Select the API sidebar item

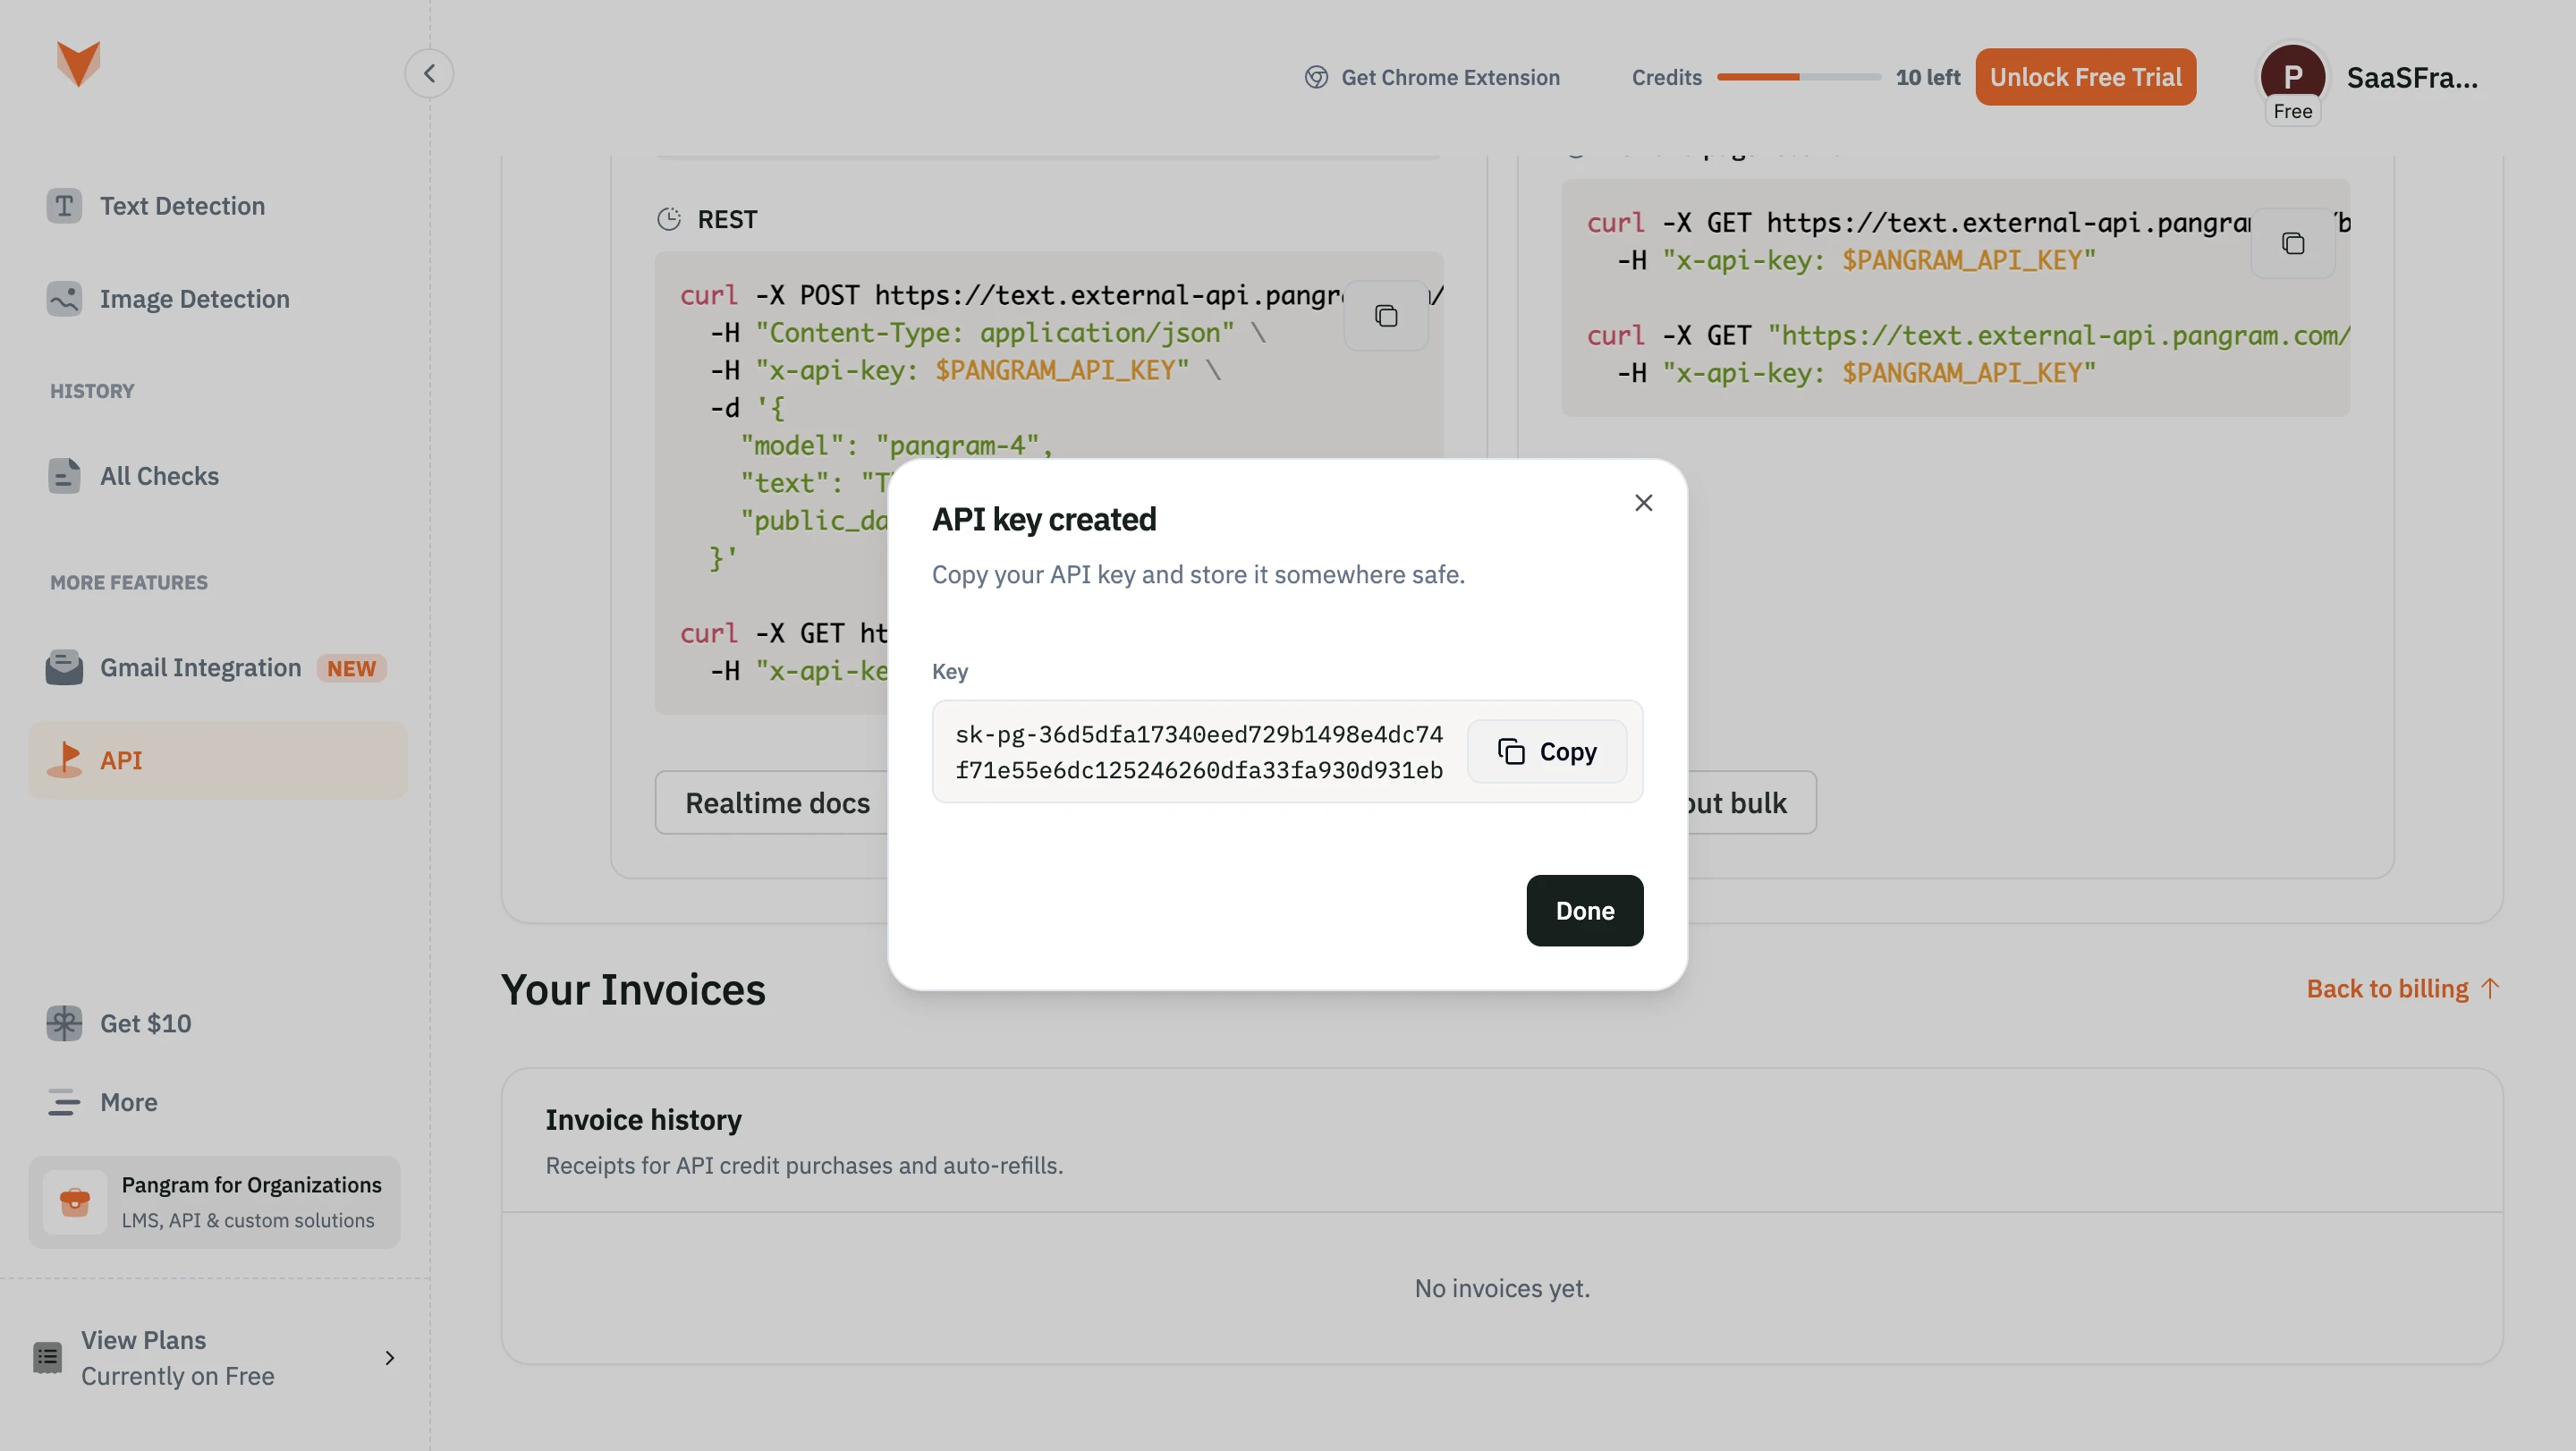click(x=218, y=760)
